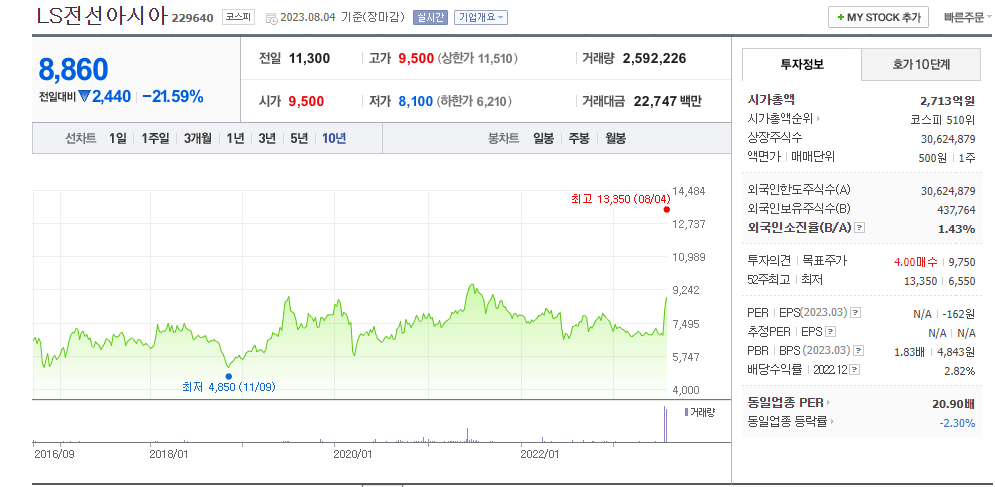Click the 거래대금 value 22,747

(656, 101)
